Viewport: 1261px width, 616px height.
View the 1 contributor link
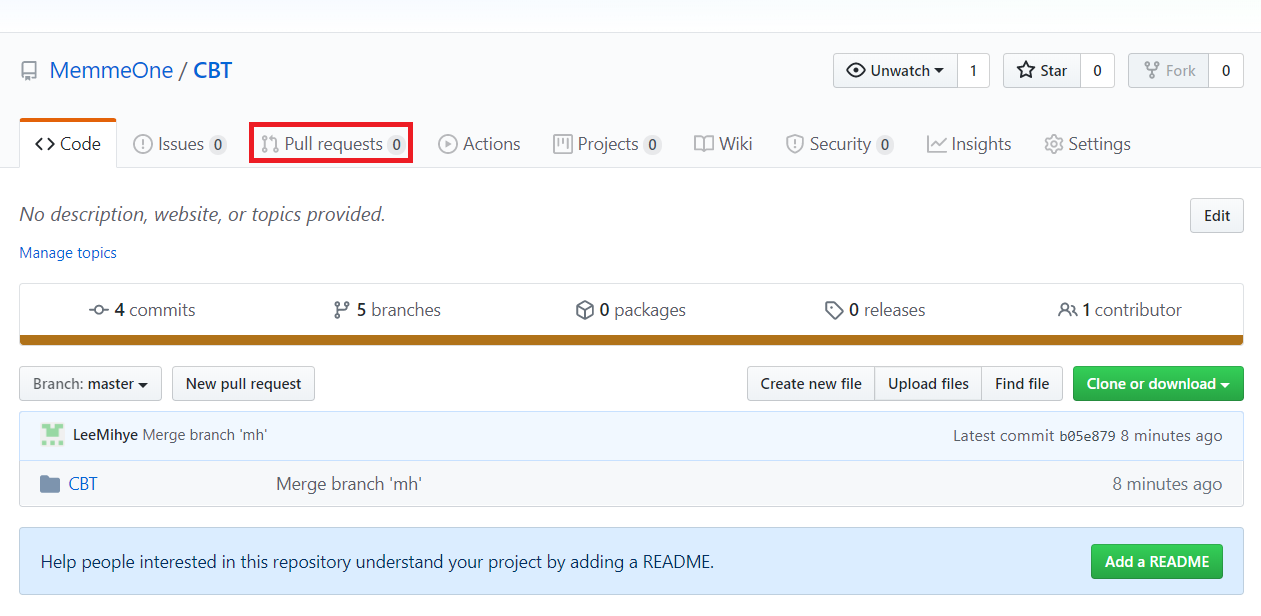pyautogui.click(x=1120, y=310)
